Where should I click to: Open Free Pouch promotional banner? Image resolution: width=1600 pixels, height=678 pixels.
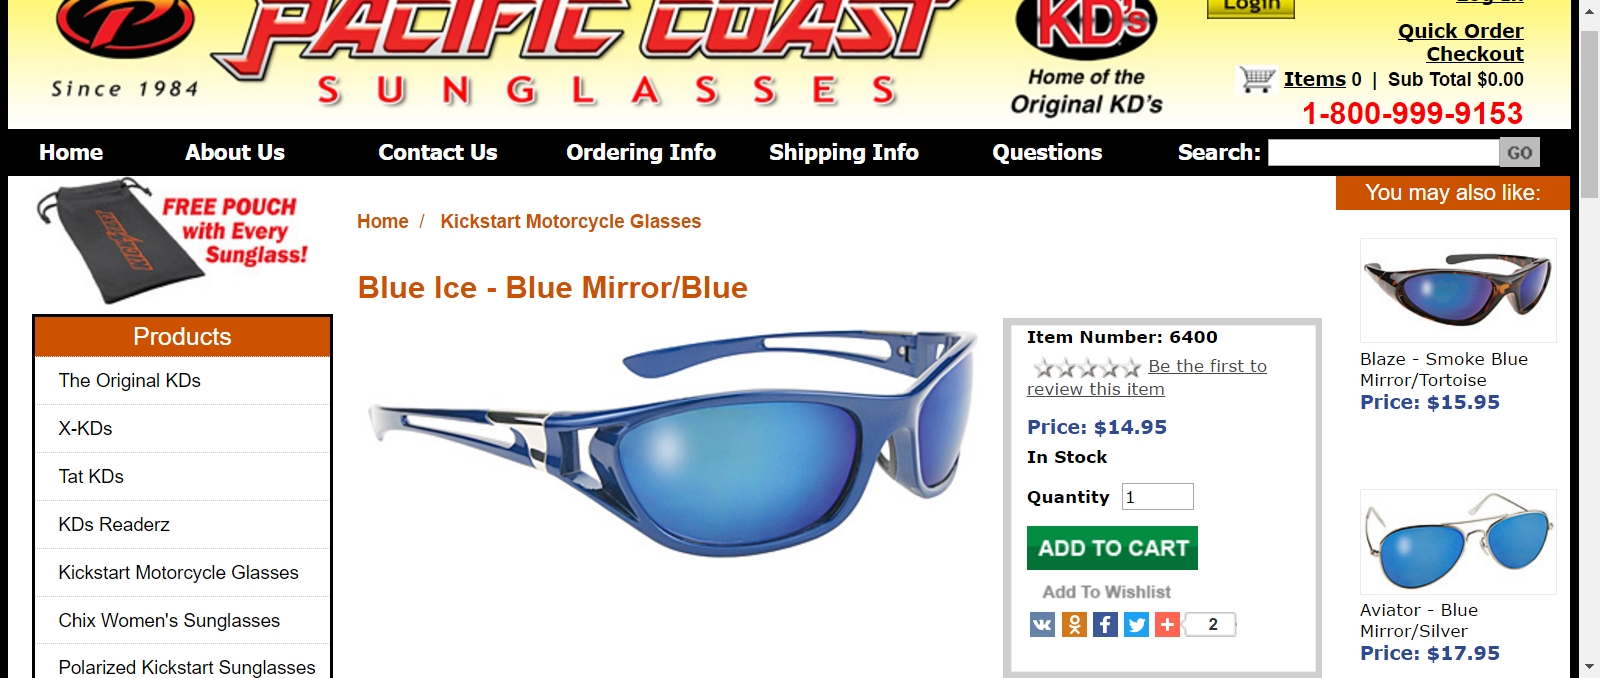pos(172,240)
